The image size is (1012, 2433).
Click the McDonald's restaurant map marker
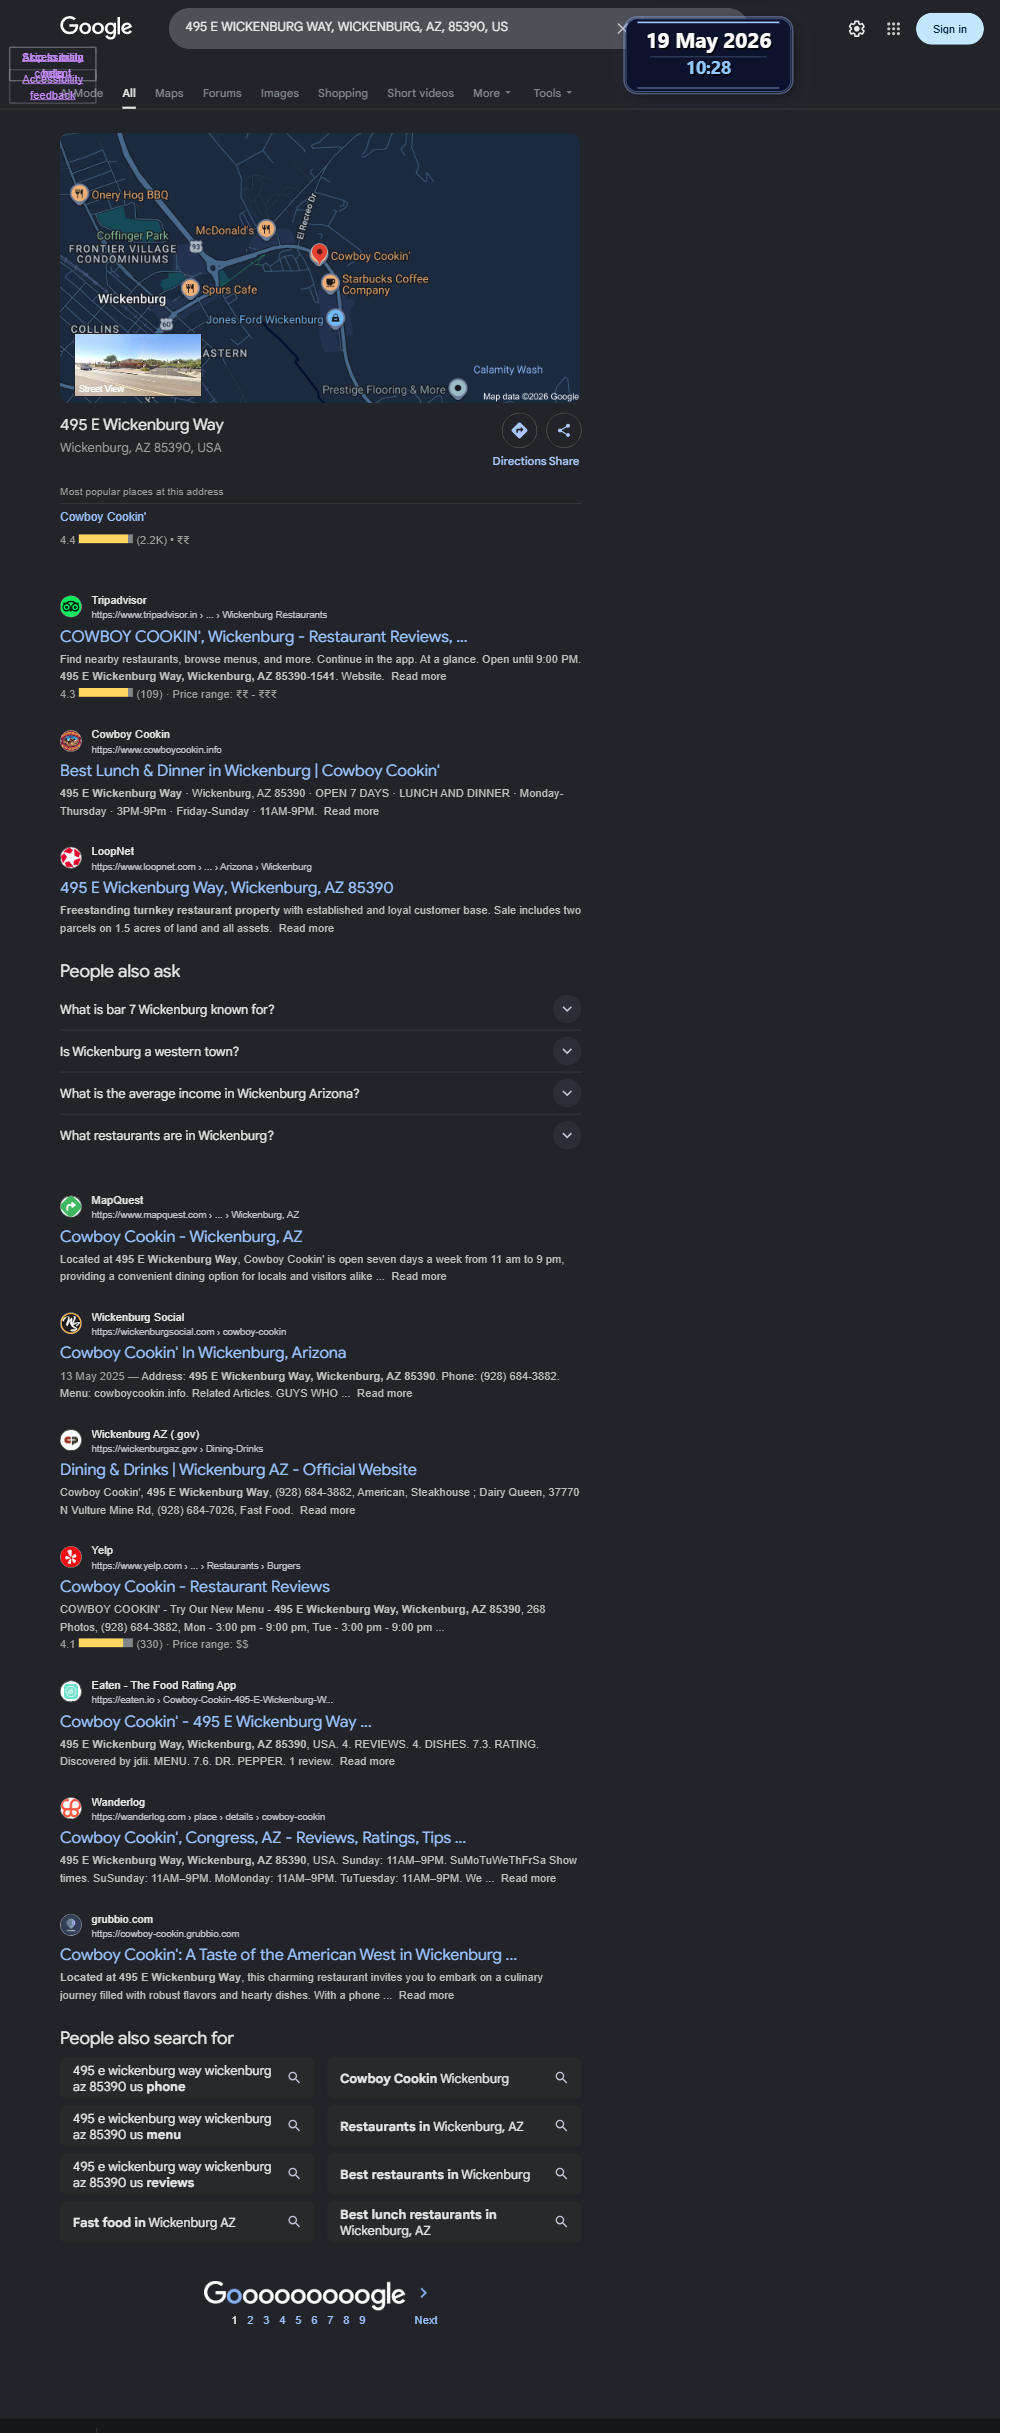pyautogui.click(x=266, y=230)
